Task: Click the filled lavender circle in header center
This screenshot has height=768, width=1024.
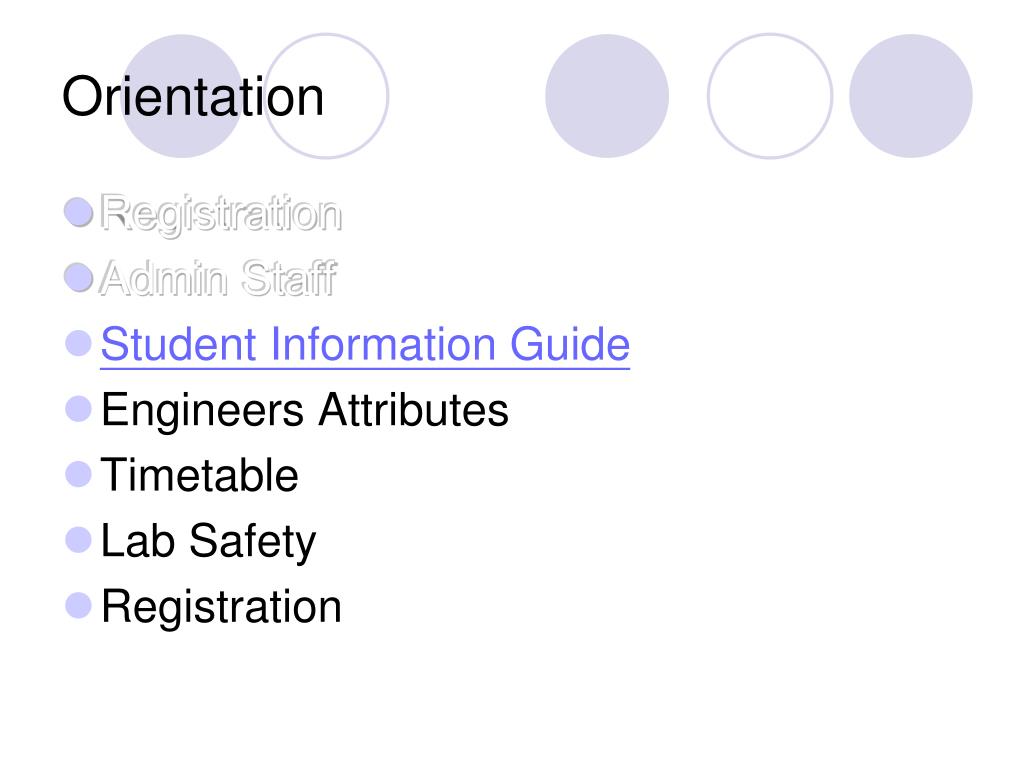Action: click(607, 96)
